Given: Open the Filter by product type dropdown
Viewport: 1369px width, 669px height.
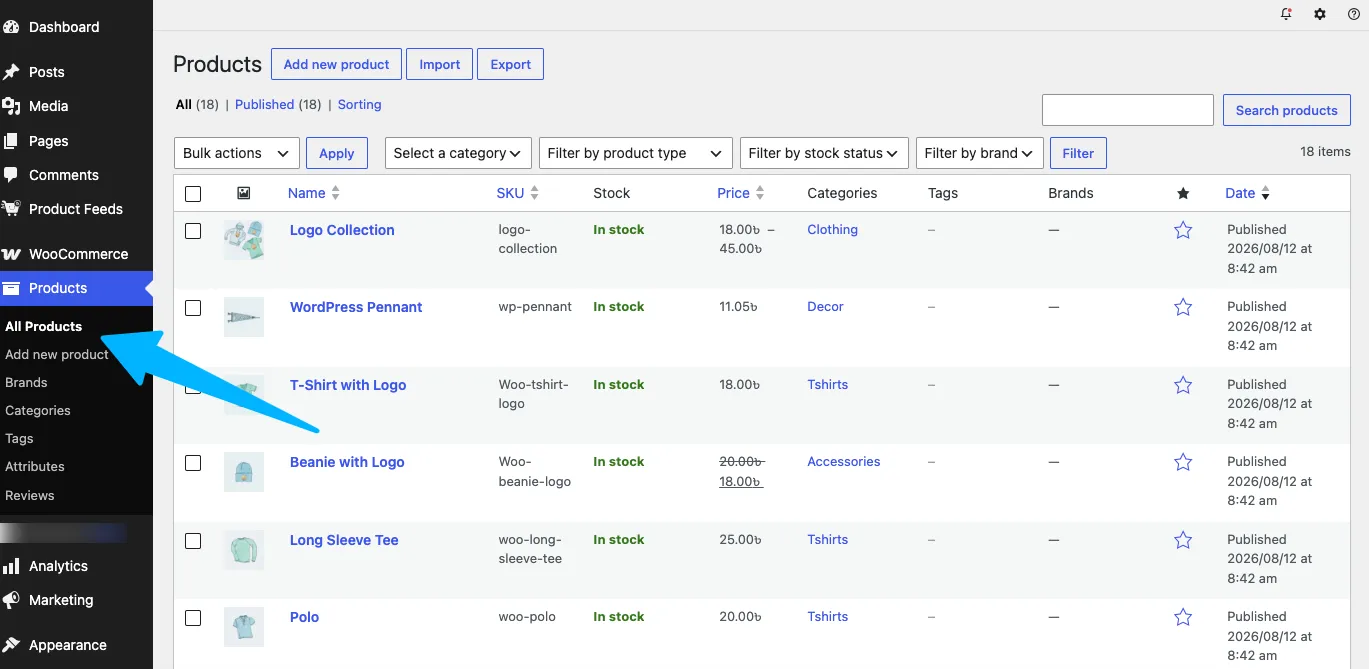Looking at the screenshot, I should point(635,153).
